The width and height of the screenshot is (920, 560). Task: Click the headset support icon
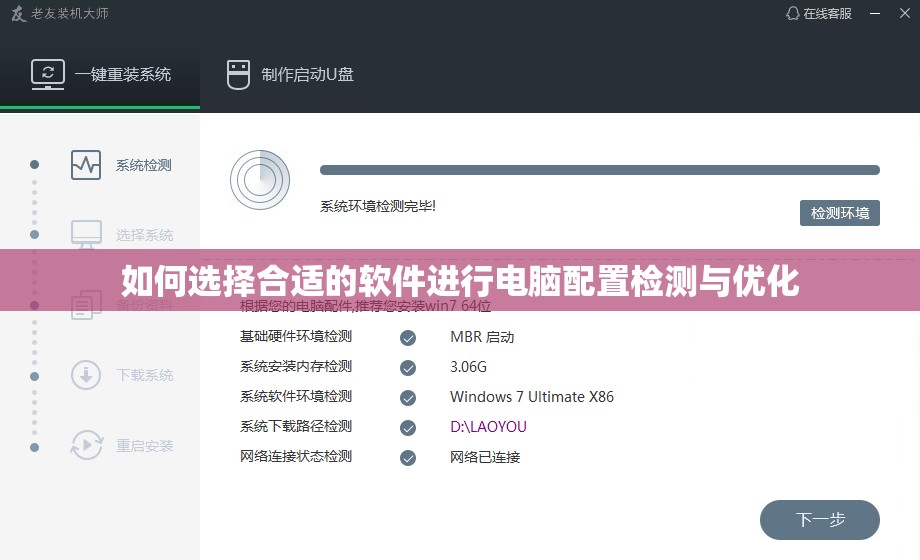(x=793, y=14)
